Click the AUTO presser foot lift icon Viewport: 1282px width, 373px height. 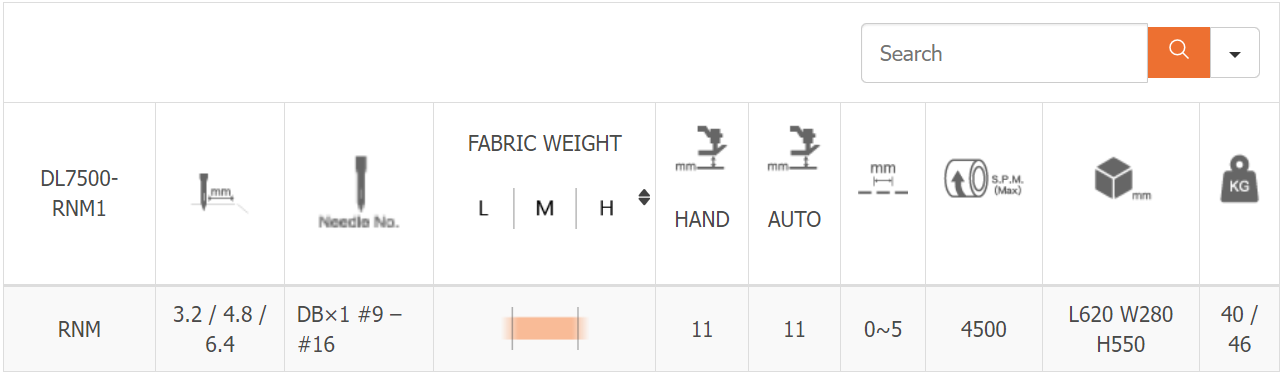pos(794,150)
